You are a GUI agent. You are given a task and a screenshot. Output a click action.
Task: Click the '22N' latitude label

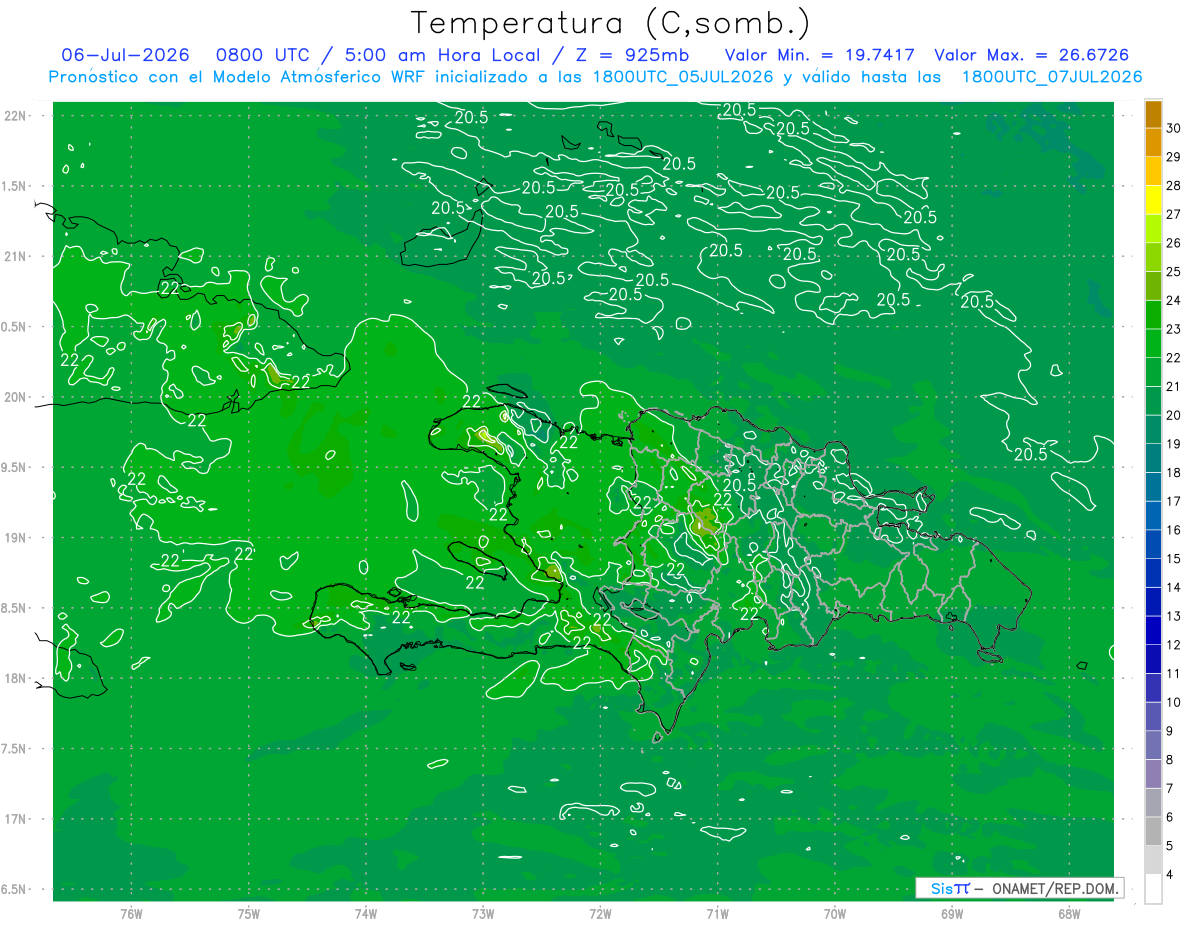point(15,116)
